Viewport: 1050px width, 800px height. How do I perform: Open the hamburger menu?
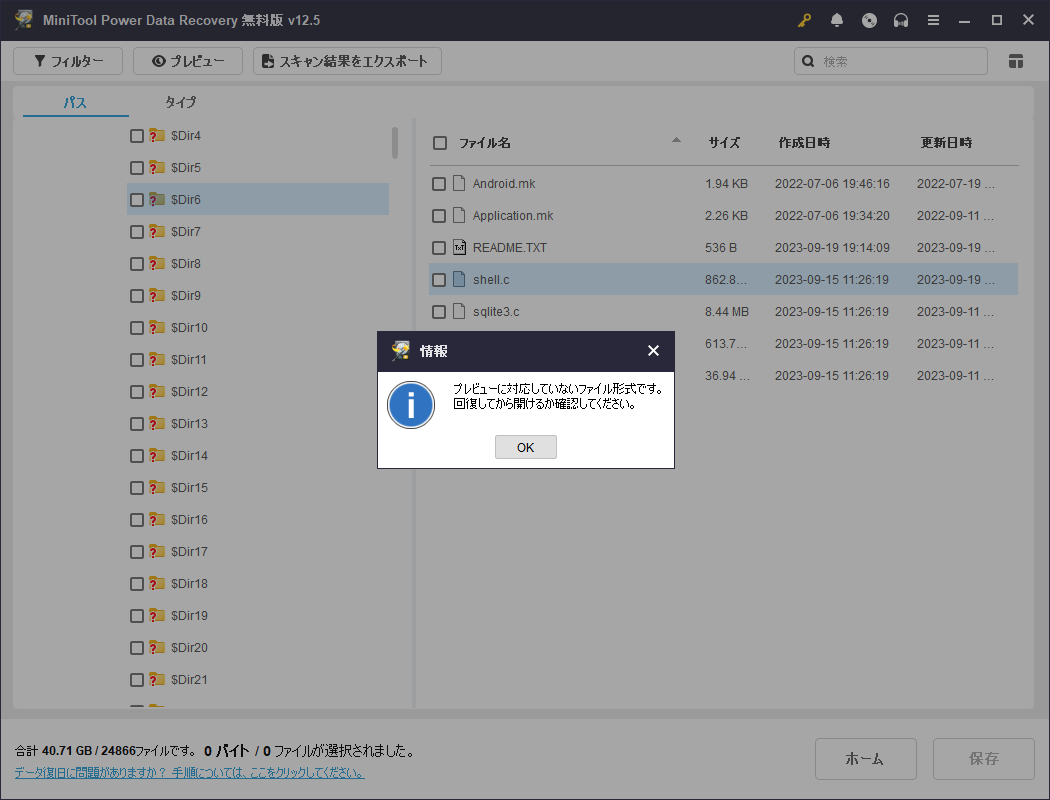[x=933, y=20]
